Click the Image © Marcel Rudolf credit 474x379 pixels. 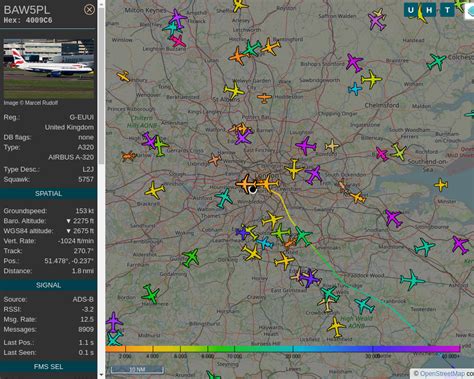point(31,103)
